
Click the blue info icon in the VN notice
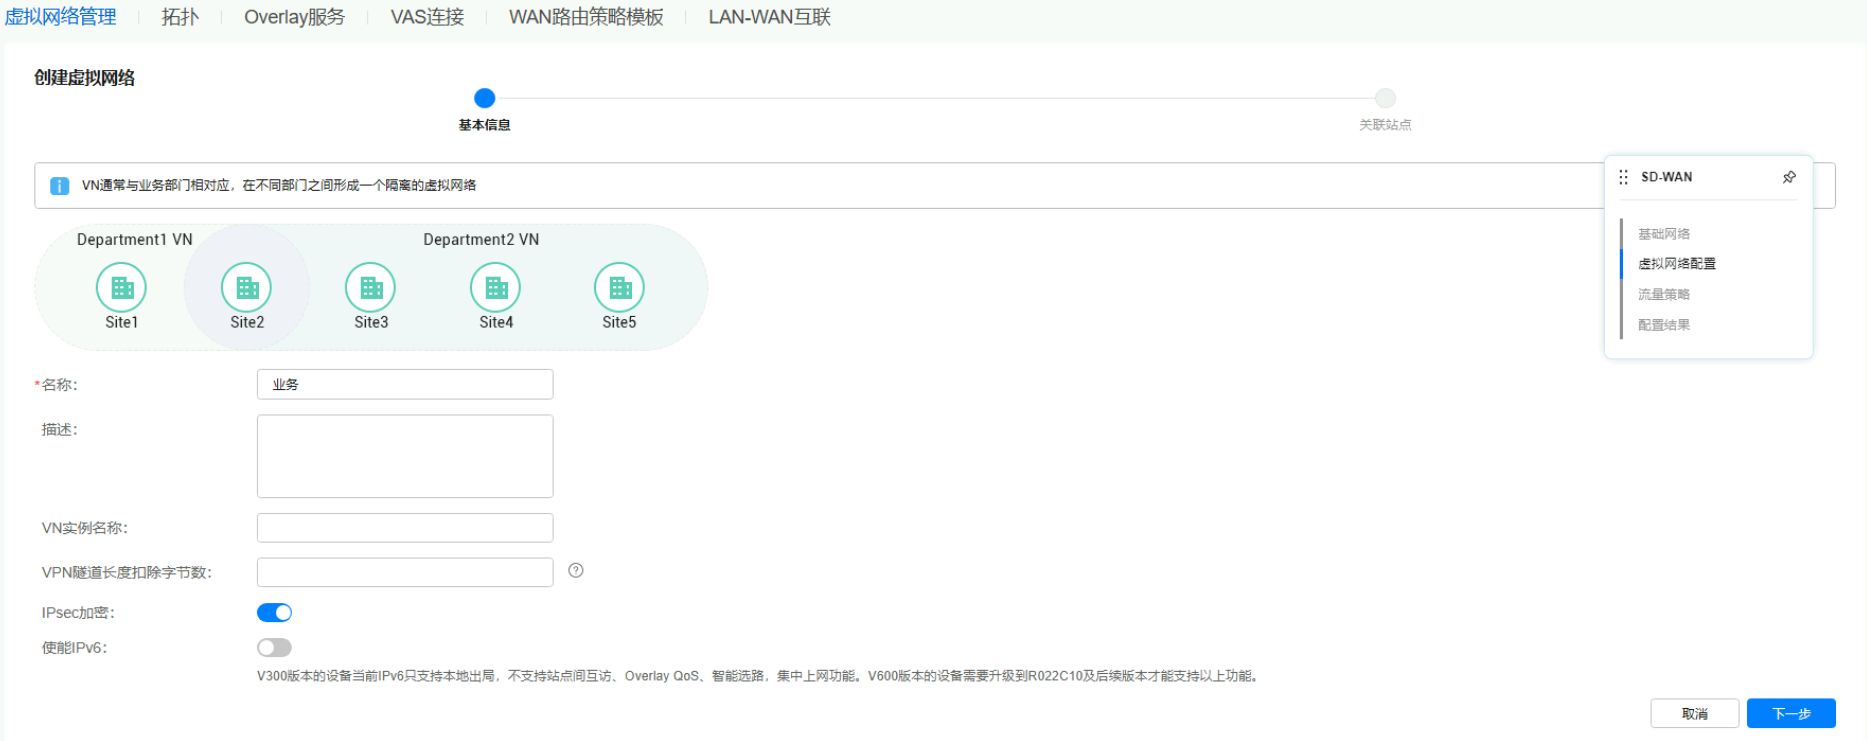tap(60, 186)
